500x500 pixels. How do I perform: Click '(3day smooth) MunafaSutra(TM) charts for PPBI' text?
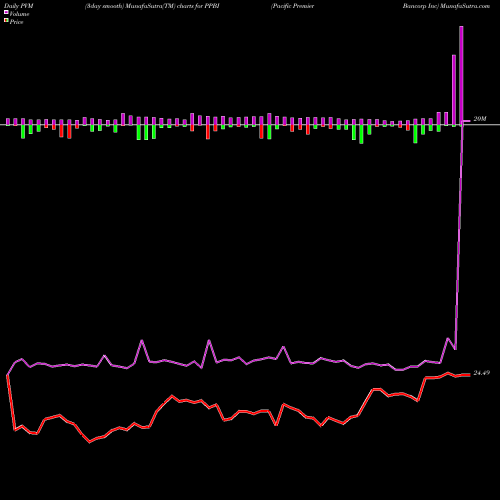[152, 6]
